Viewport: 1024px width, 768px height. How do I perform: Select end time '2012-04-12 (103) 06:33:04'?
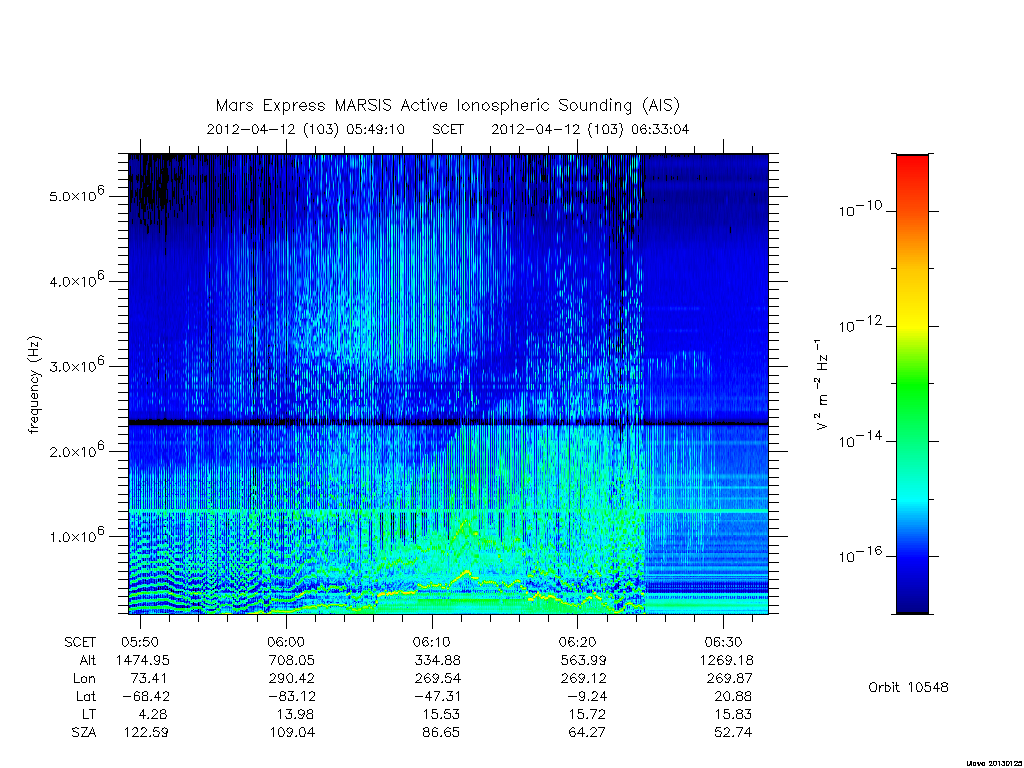[x=590, y=129]
